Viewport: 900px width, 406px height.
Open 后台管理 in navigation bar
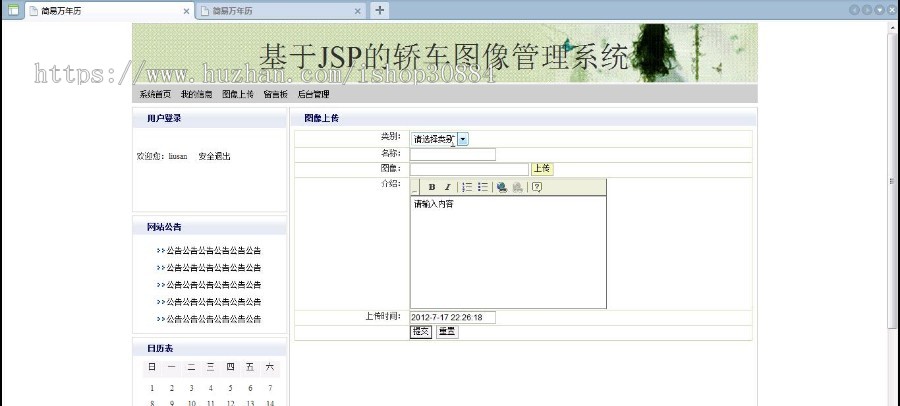[x=313, y=94]
